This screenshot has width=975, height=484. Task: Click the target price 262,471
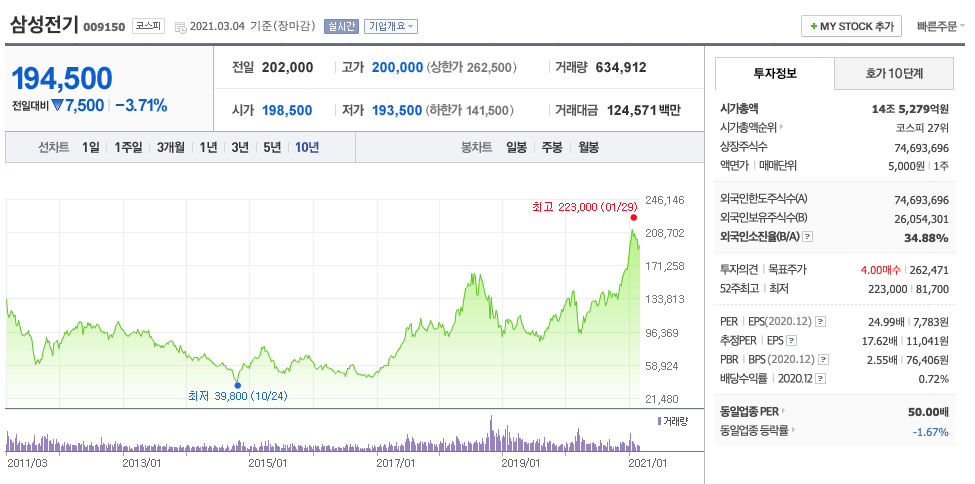[929, 270]
